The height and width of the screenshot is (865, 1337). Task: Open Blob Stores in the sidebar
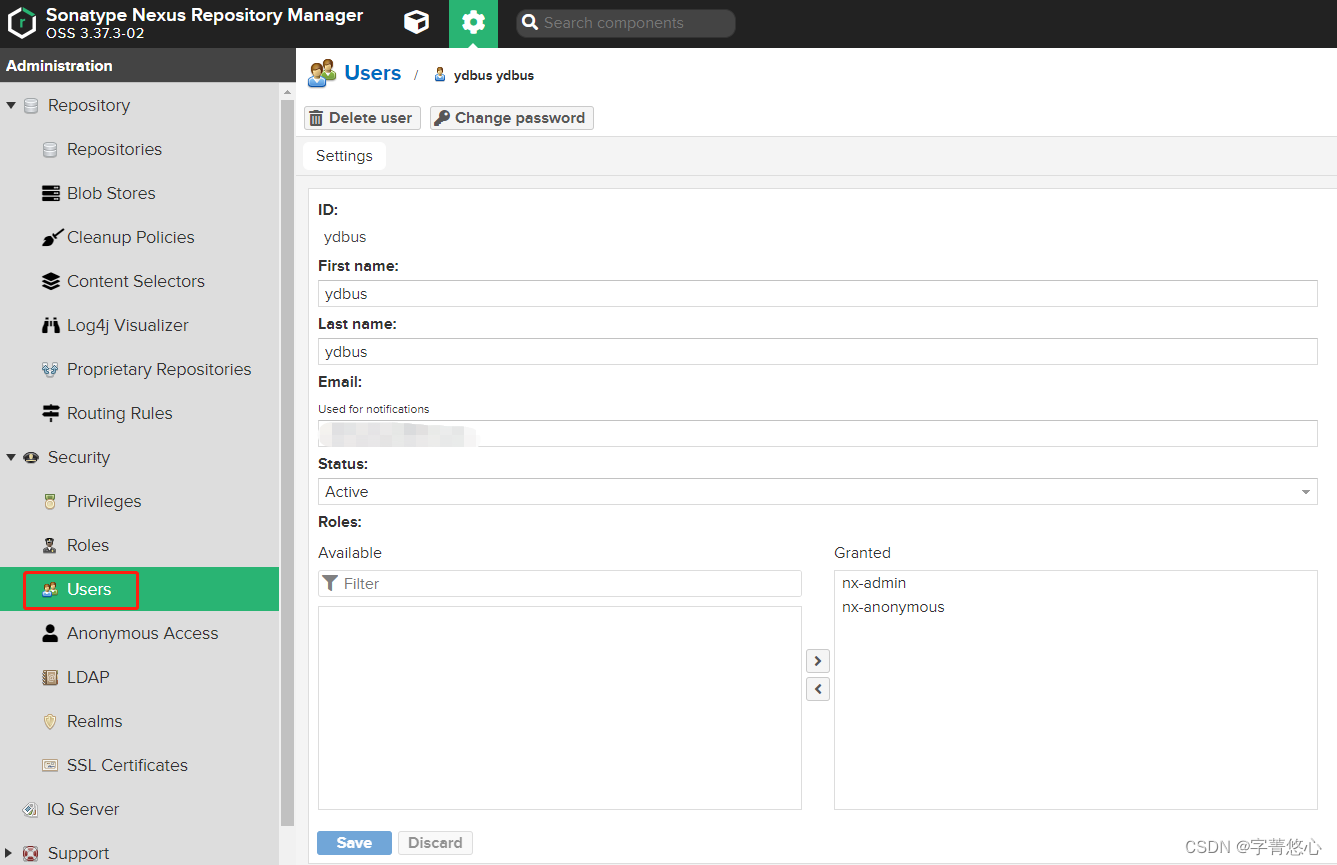(x=111, y=194)
